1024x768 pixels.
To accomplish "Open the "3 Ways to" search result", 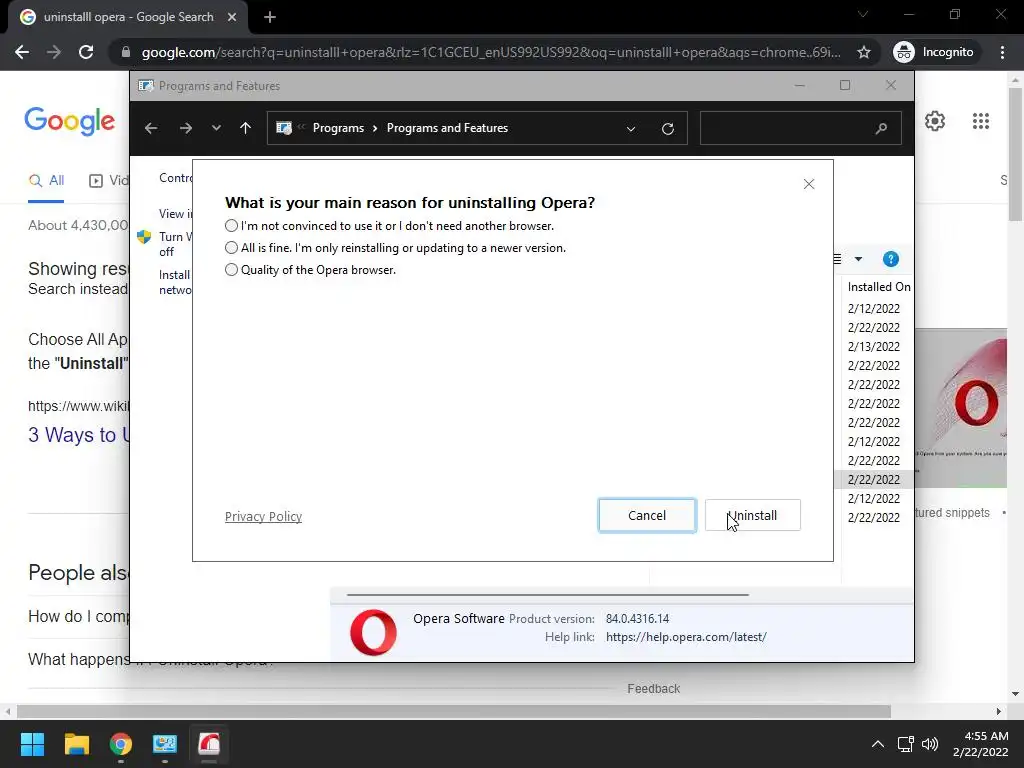I will [78, 435].
